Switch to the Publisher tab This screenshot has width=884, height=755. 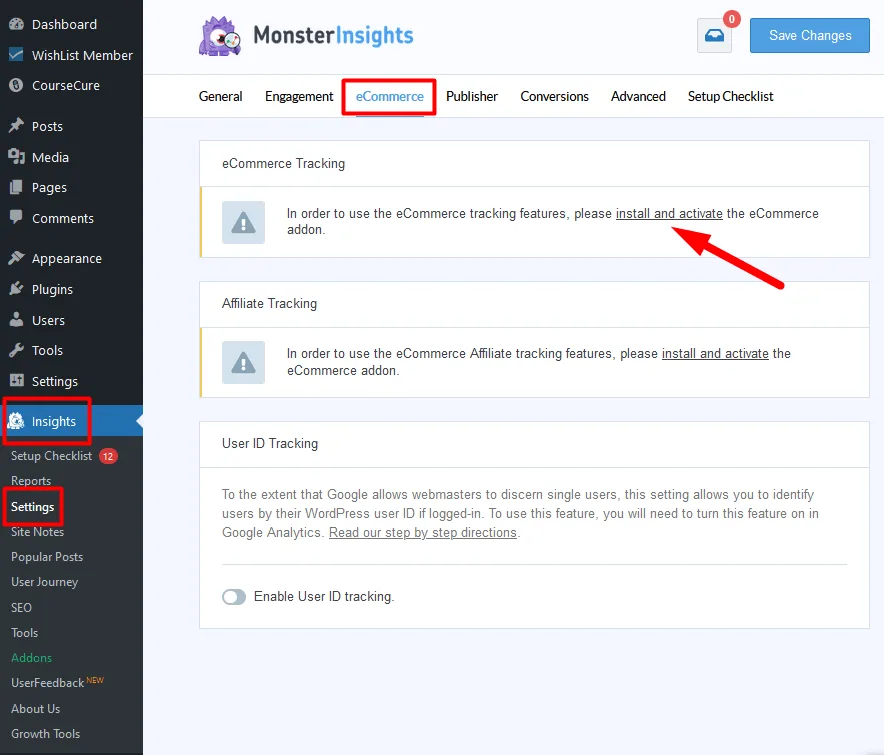coord(472,97)
